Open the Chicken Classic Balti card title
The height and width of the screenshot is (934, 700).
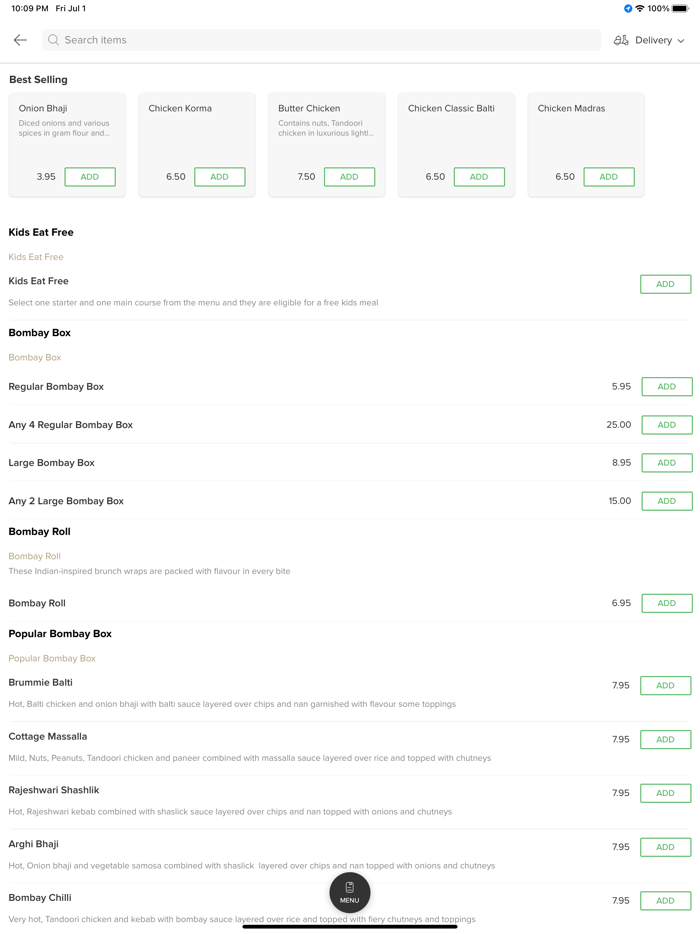point(451,108)
